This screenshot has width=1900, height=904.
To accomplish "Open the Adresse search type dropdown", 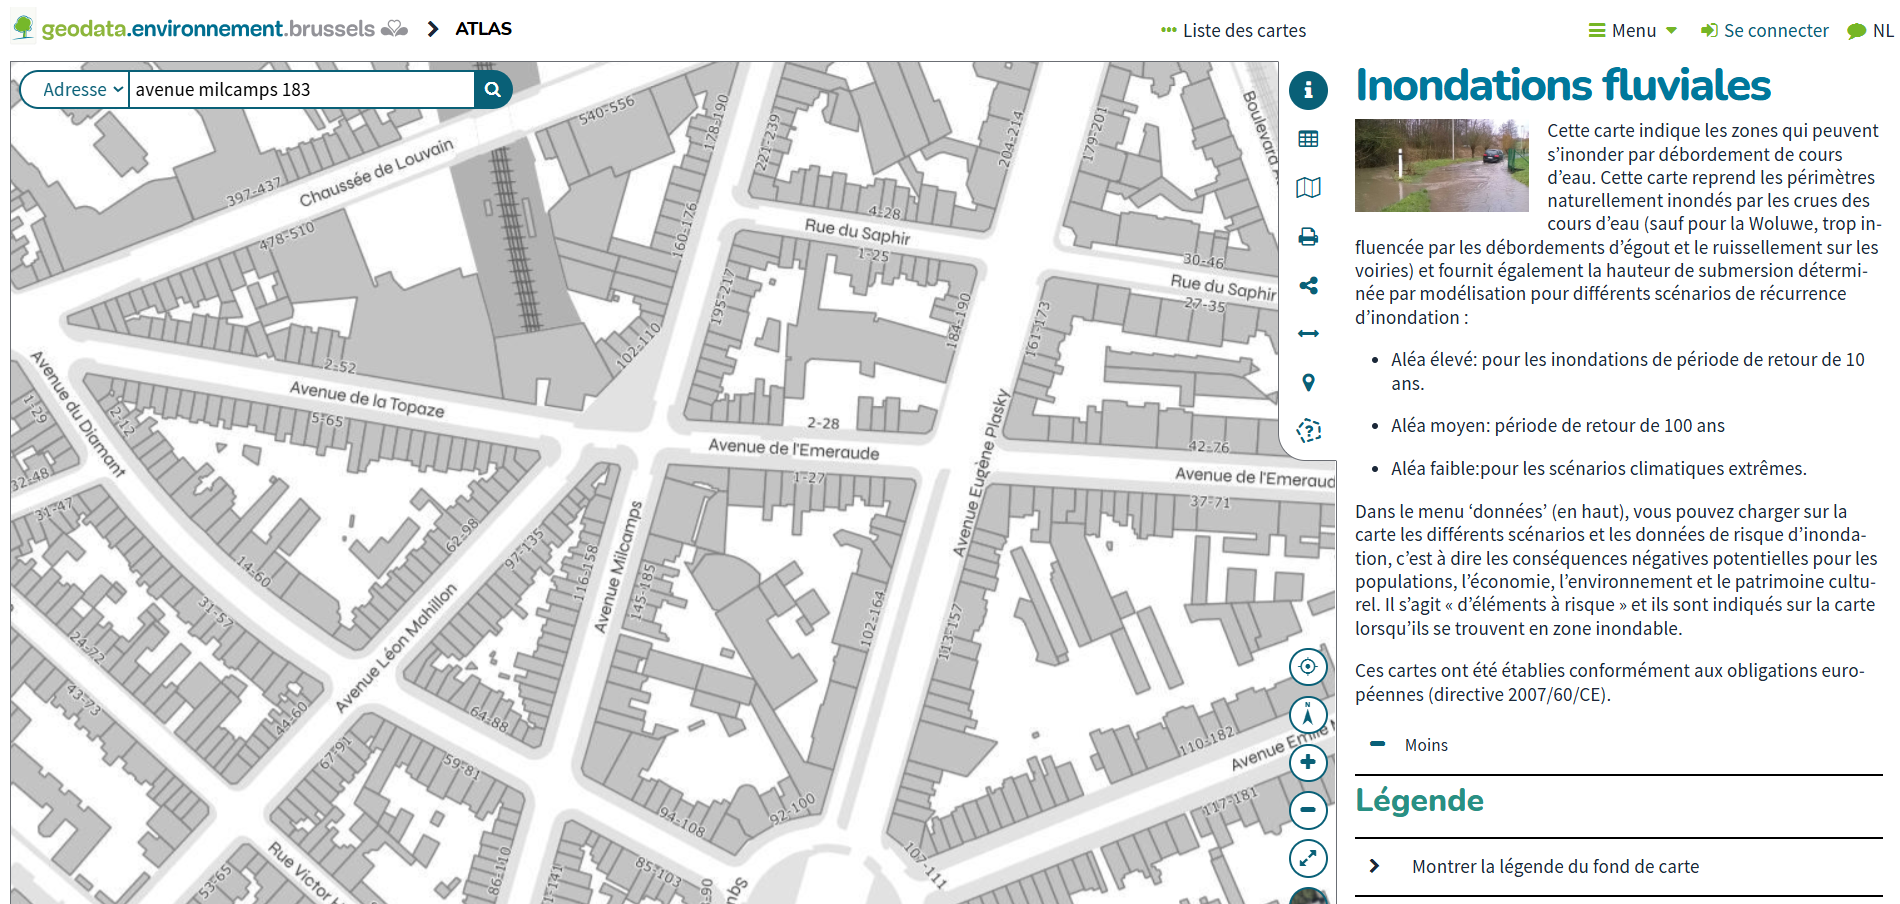I will 76,90.
